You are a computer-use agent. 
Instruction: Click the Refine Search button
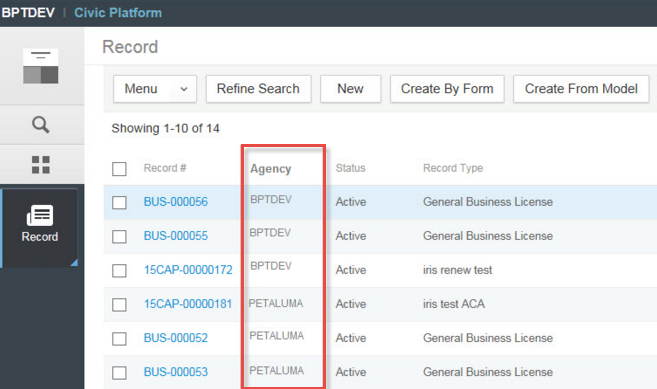click(259, 89)
